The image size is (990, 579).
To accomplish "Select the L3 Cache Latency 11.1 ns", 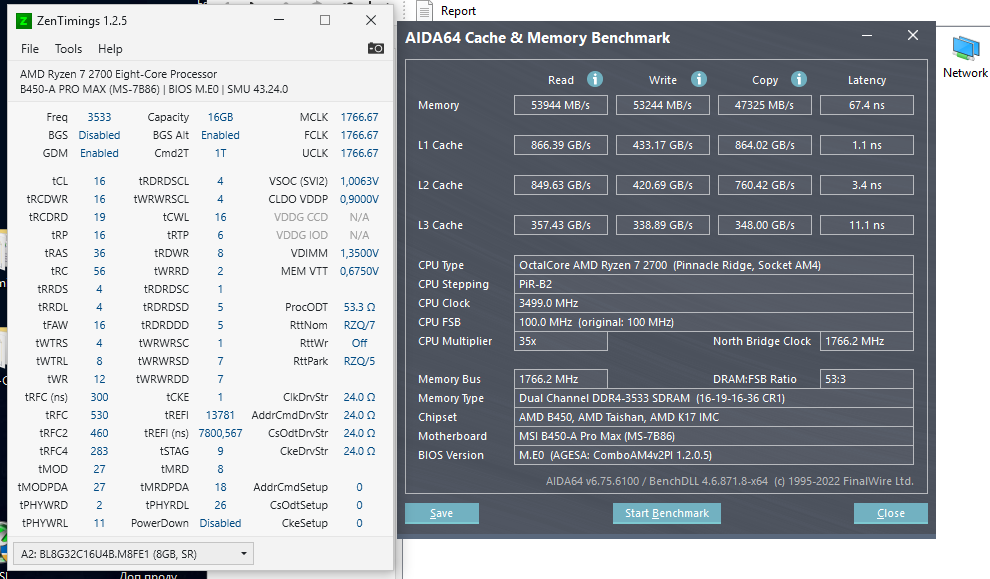I will (x=867, y=225).
